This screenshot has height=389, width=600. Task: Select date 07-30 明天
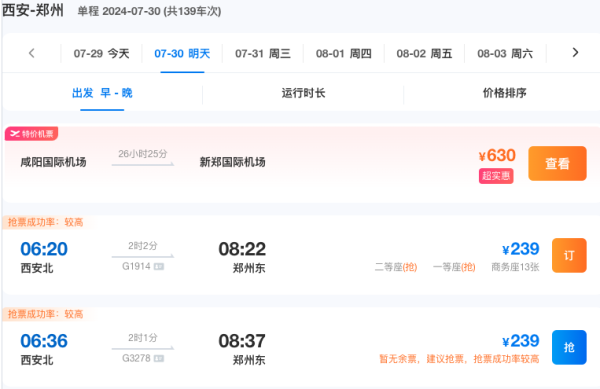tap(182, 54)
